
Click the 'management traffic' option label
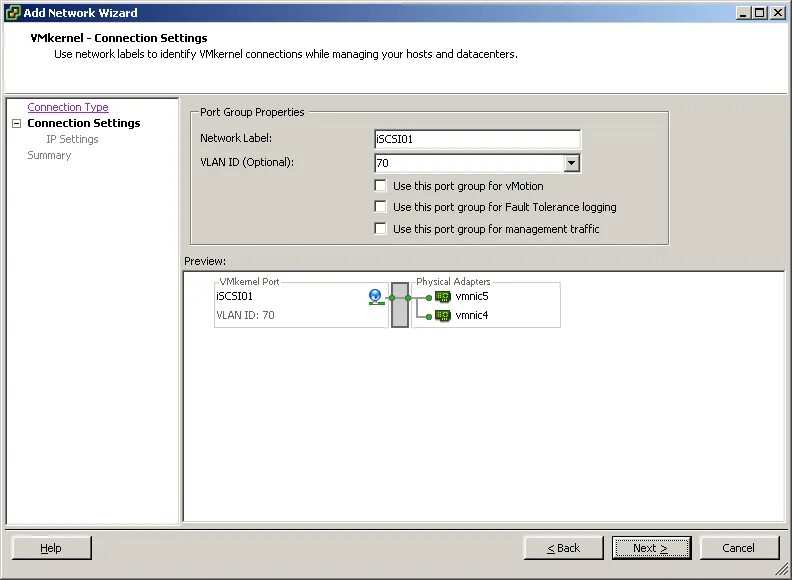tap(496, 229)
